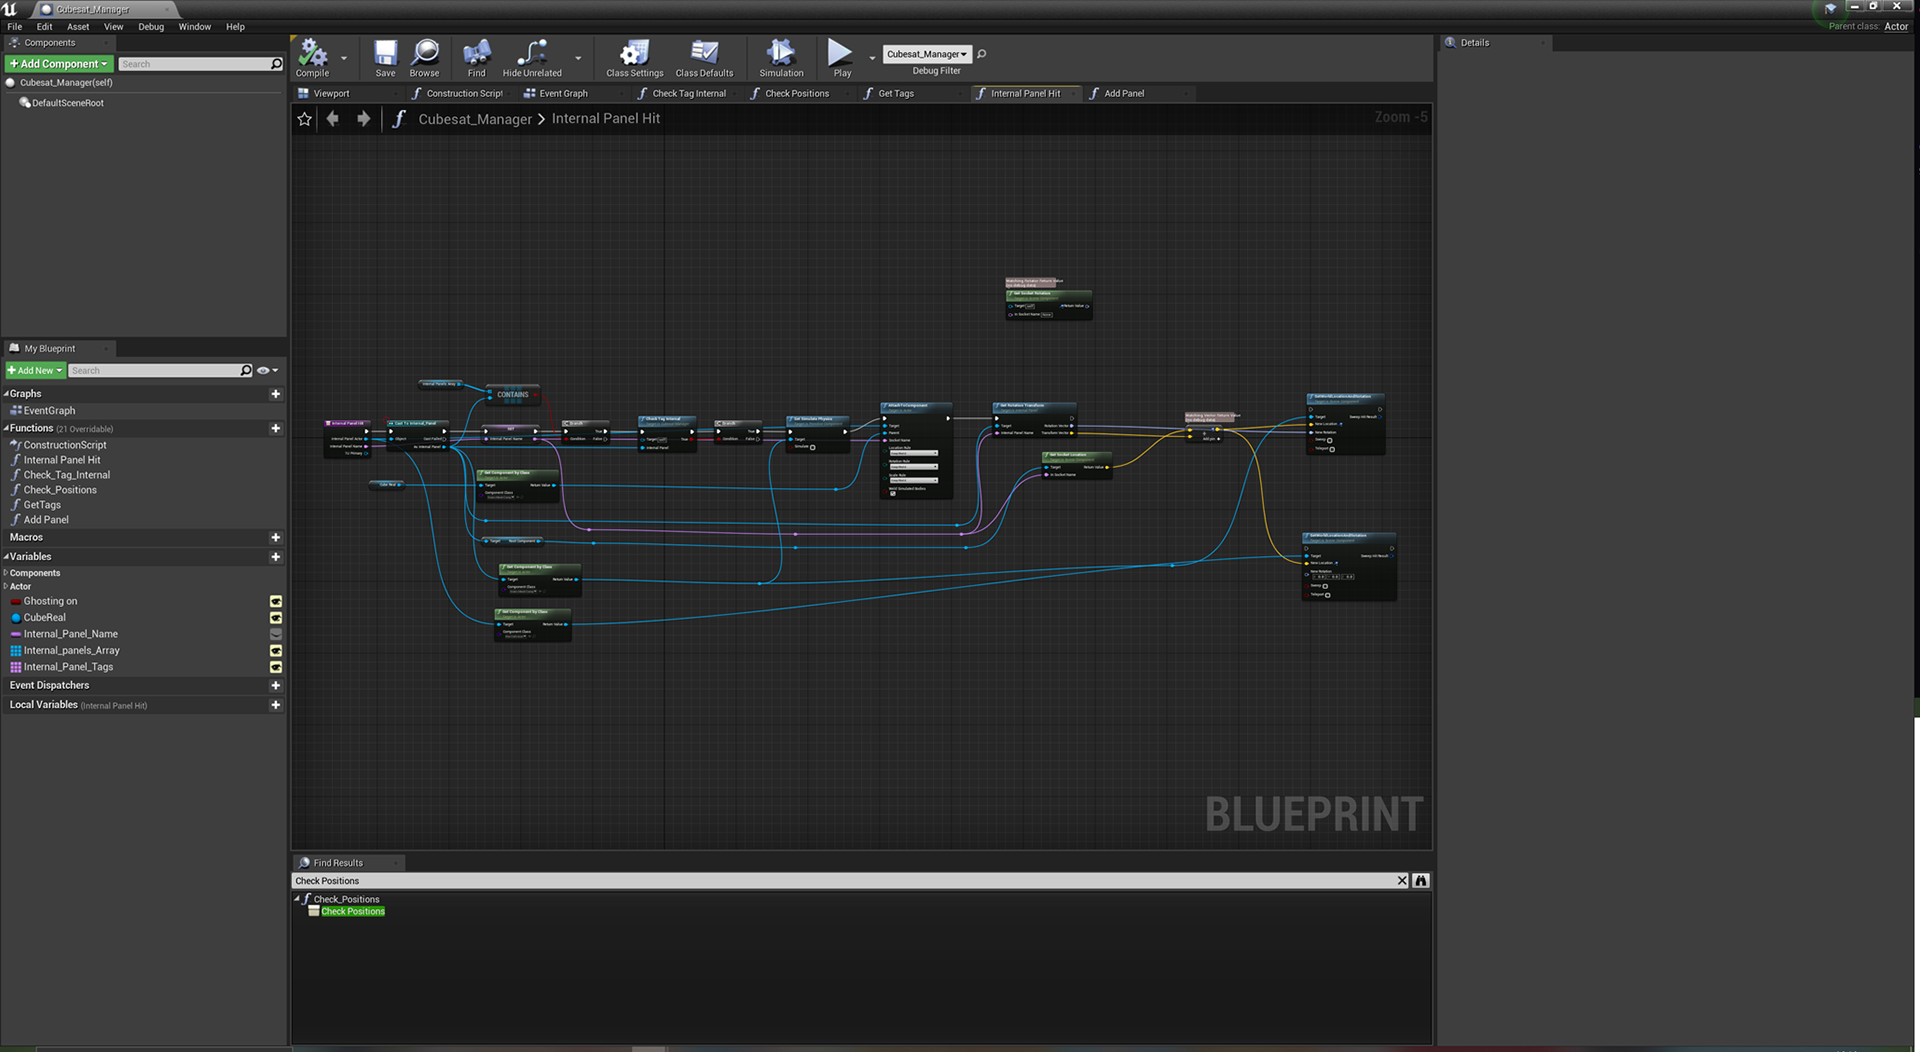Open Actor parent class link
This screenshot has height=1052, width=1920.
pyautogui.click(x=1896, y=27)
